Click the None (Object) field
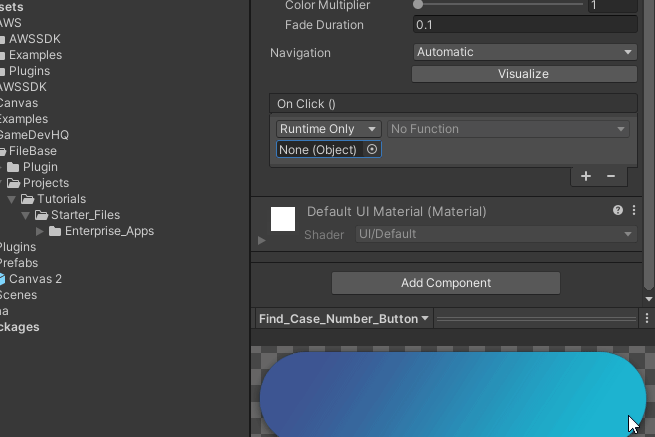The width and height of the screenshot is (655, 437). click(x=328, y=150)
